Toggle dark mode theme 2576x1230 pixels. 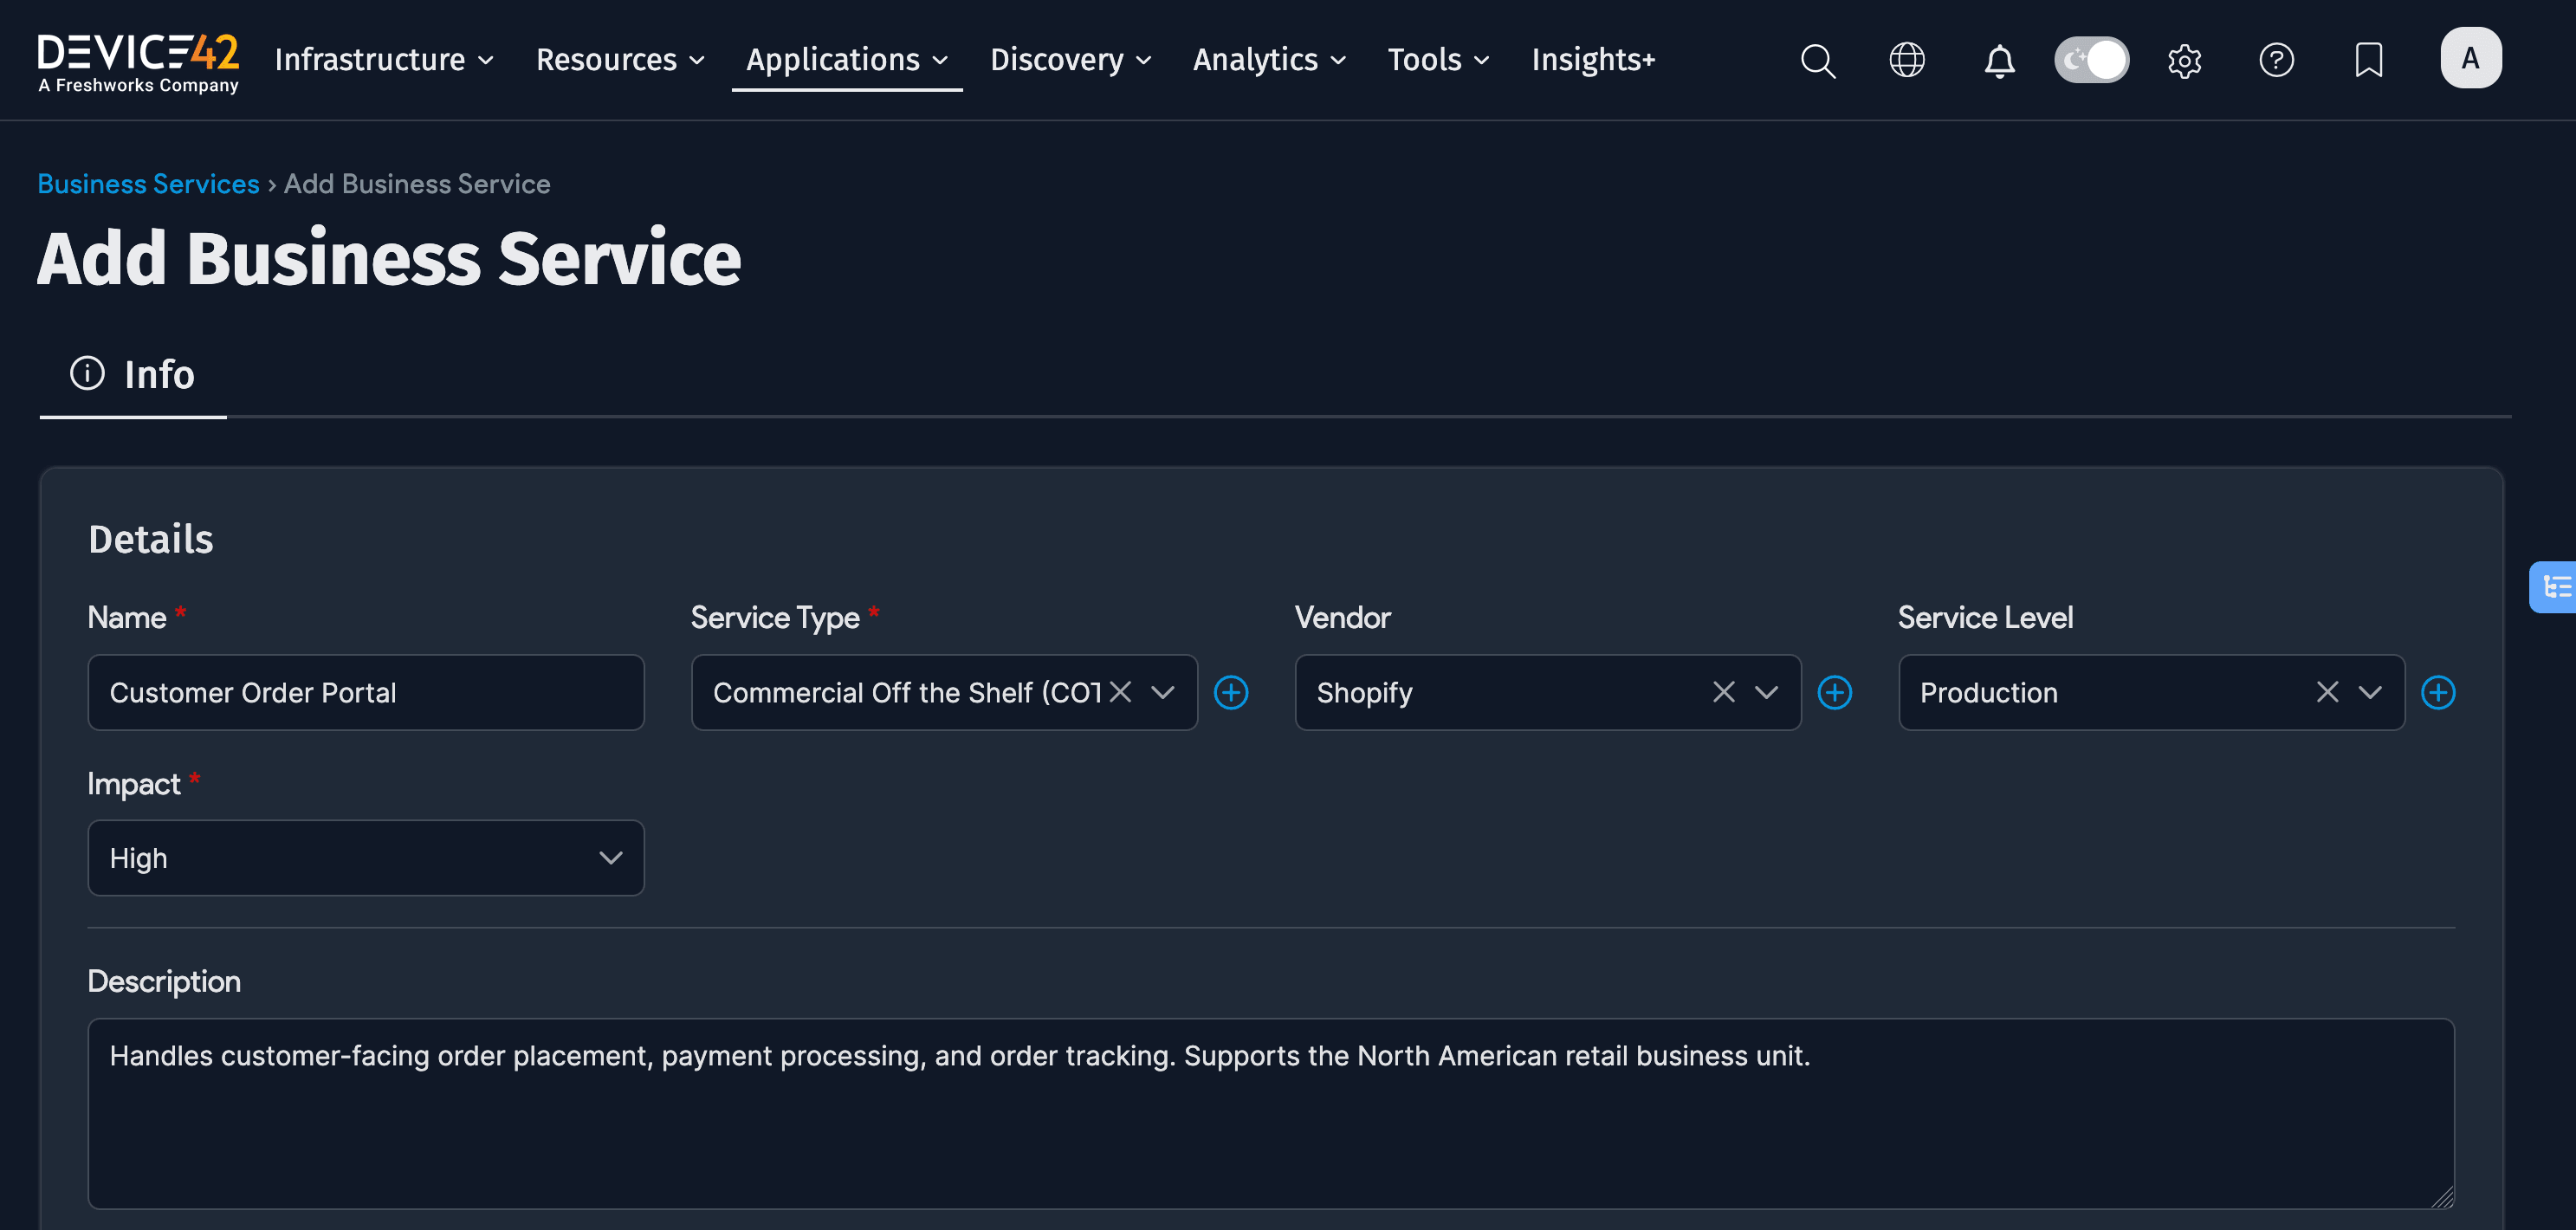2092,60
